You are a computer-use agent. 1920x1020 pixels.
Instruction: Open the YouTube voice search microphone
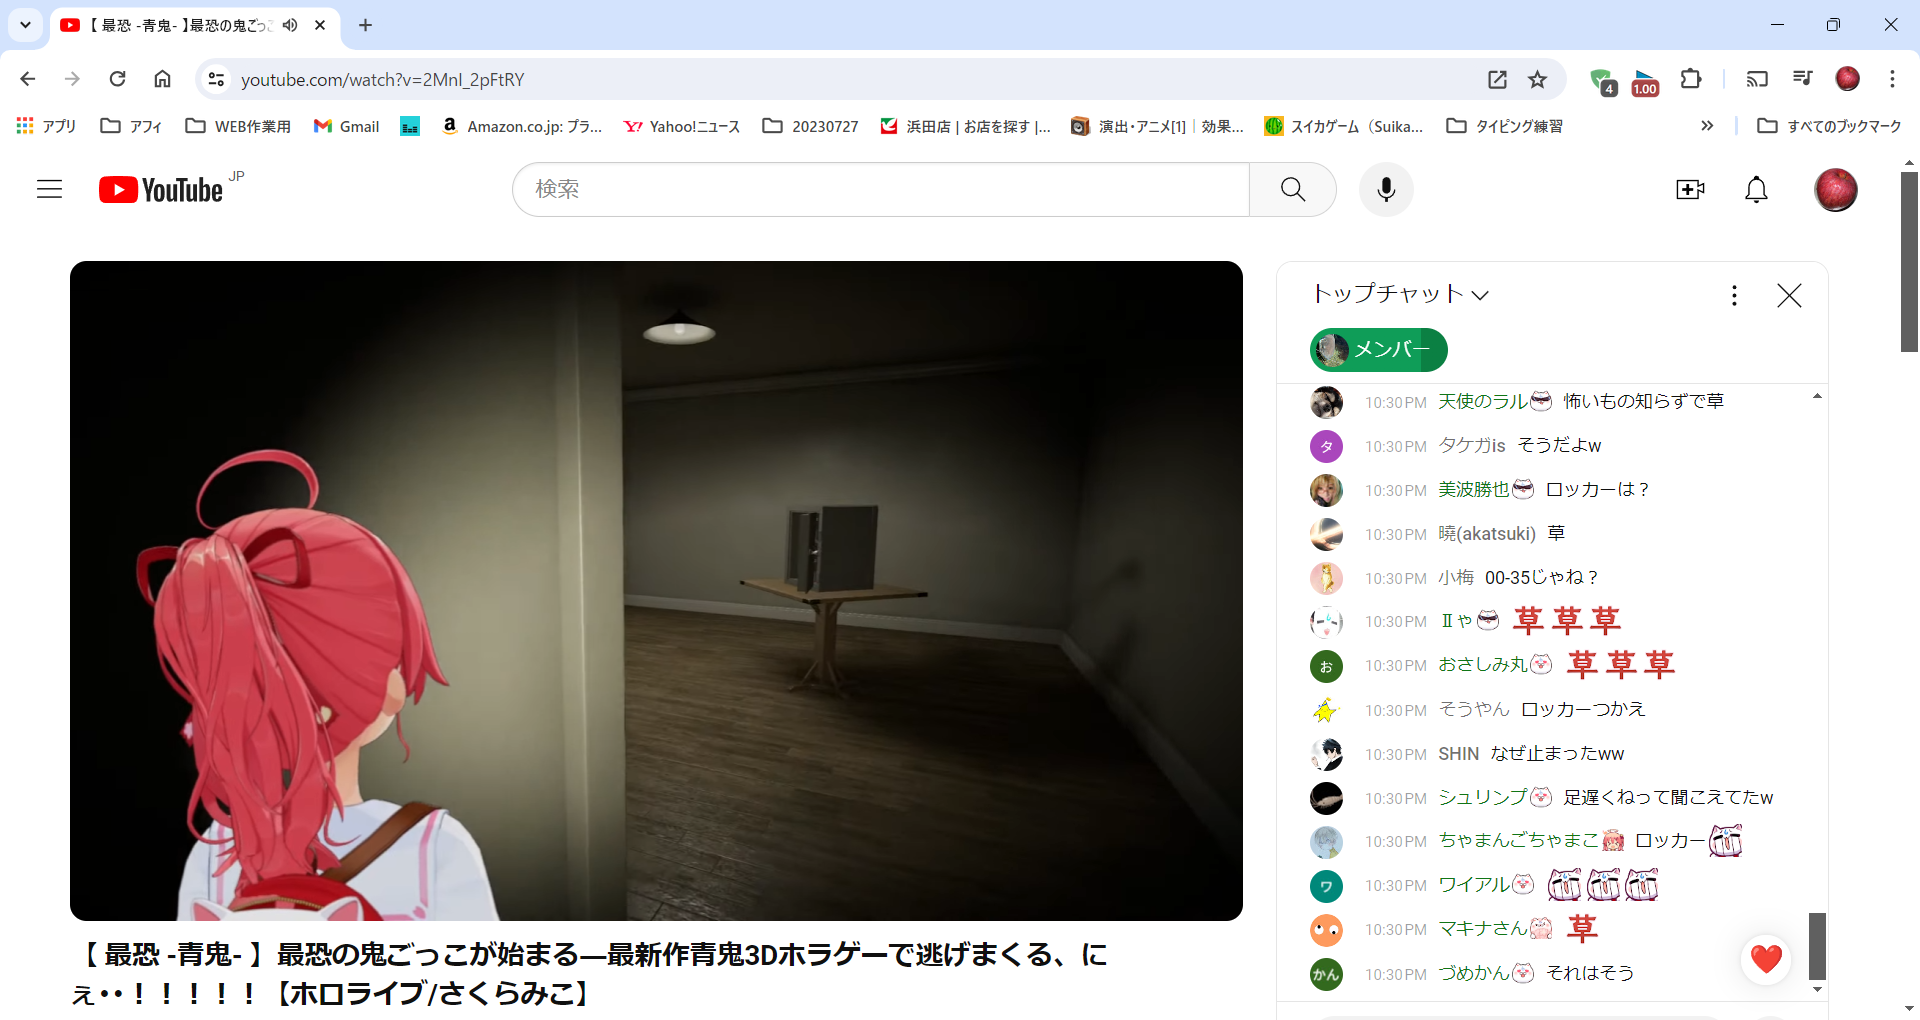click(x=1385, y=189)
